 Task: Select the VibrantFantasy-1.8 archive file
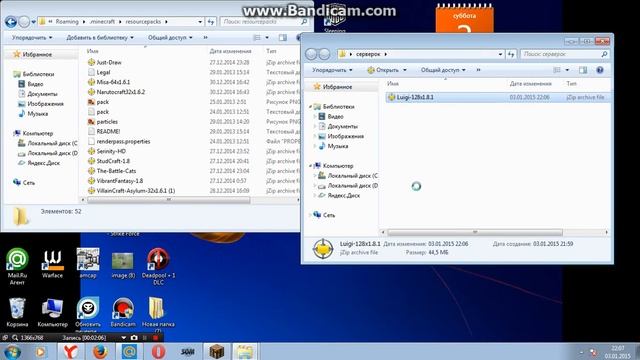[120, 180]
